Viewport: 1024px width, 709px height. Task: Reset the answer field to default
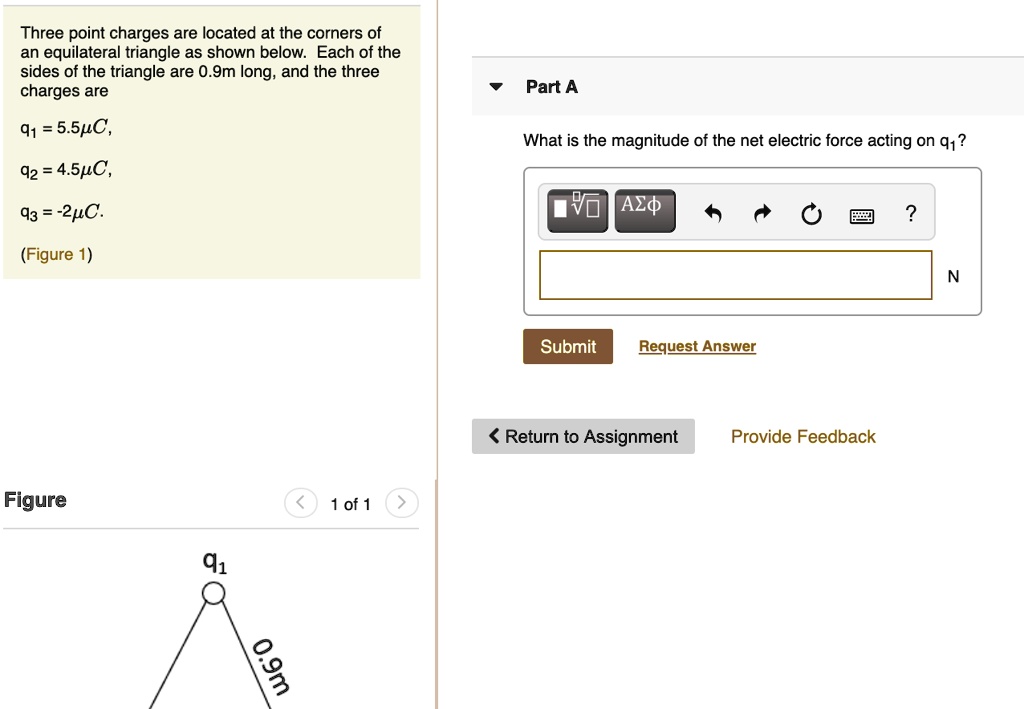pos(812,212)
